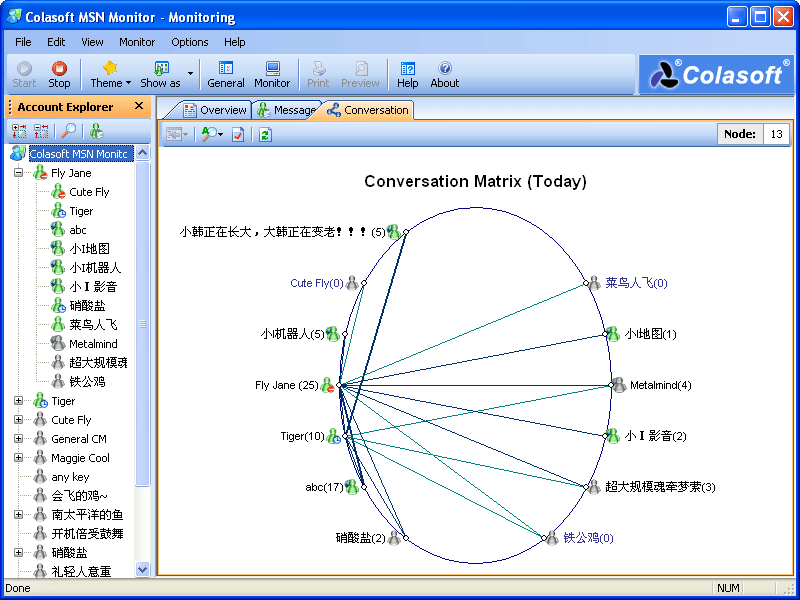Screen dimensions: 800x600
Task: Close the Account Explorer panel
Action: click(139, 106)
